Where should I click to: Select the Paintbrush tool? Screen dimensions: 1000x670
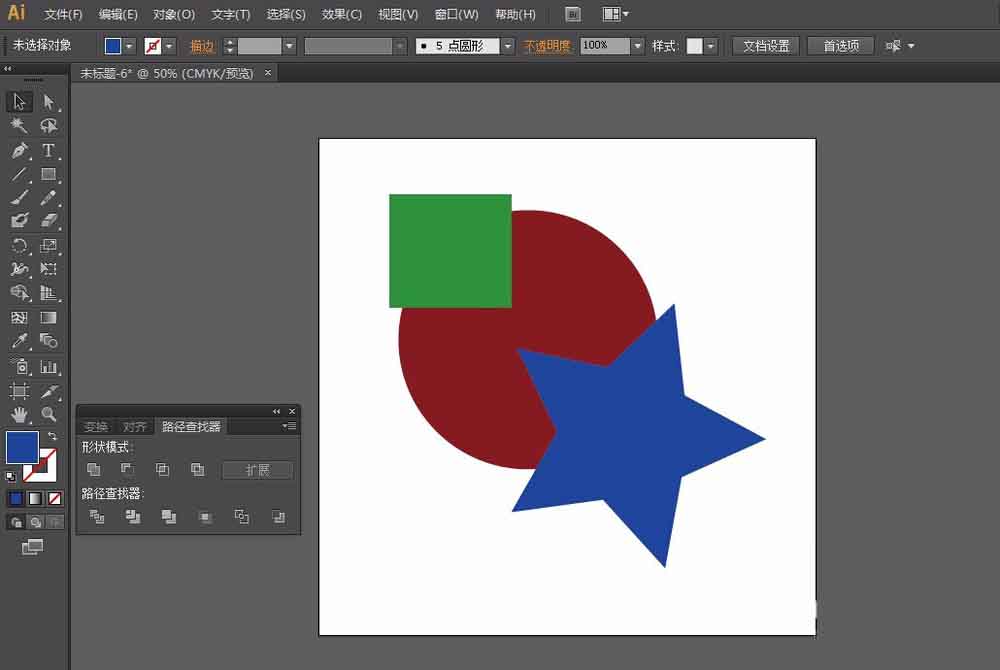(19, 198)
